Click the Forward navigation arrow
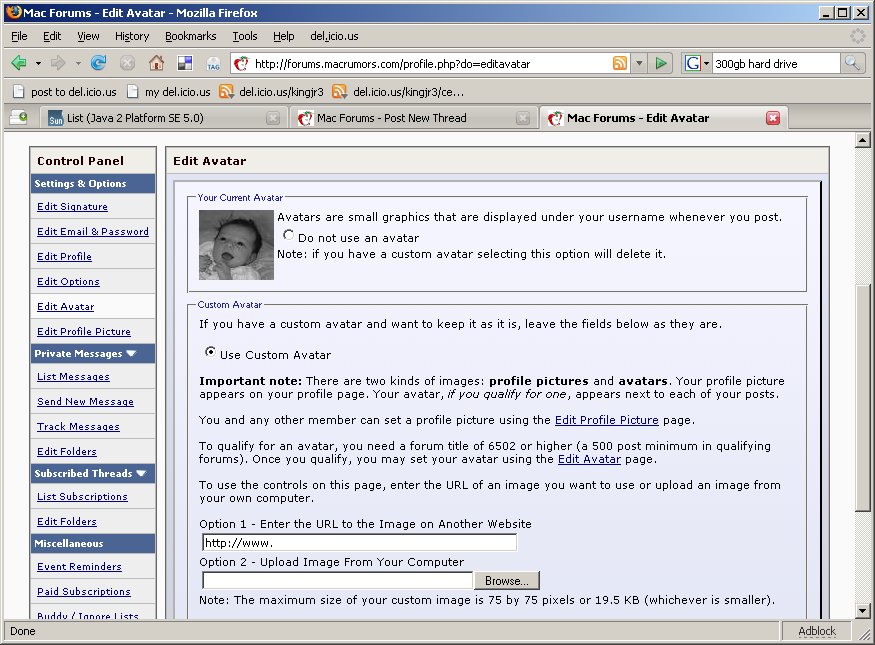Screen dimensions: 875x645 click(x=58, y=63)
